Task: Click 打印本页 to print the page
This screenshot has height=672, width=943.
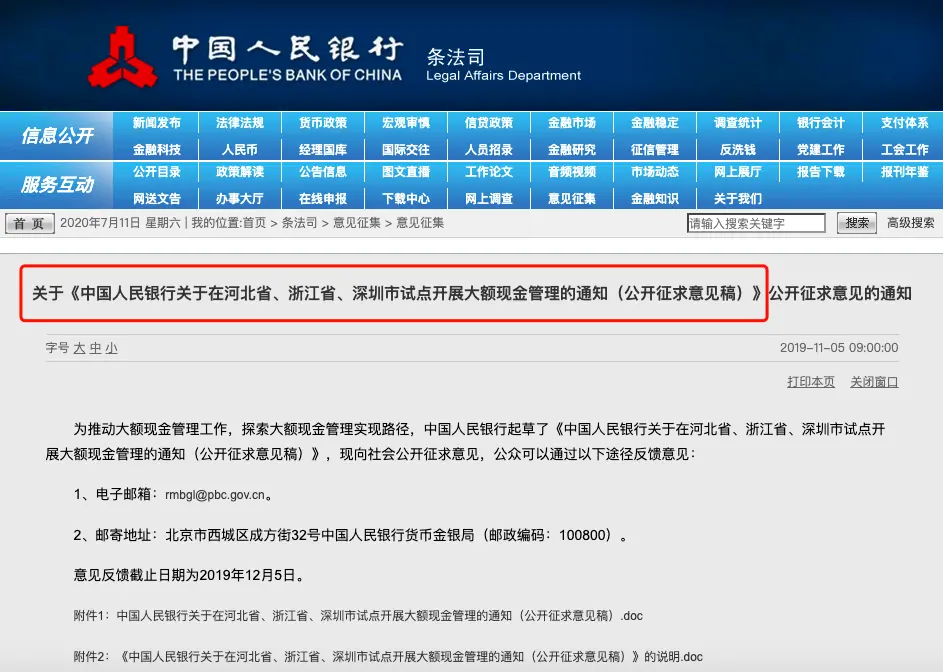Action: 810,382
